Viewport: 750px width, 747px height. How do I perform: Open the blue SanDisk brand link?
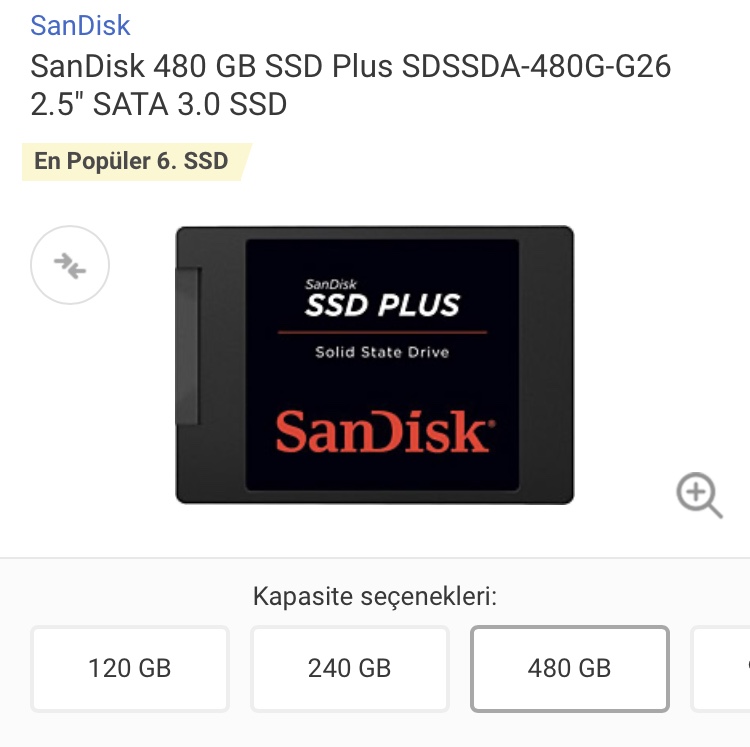coord(80,25)
